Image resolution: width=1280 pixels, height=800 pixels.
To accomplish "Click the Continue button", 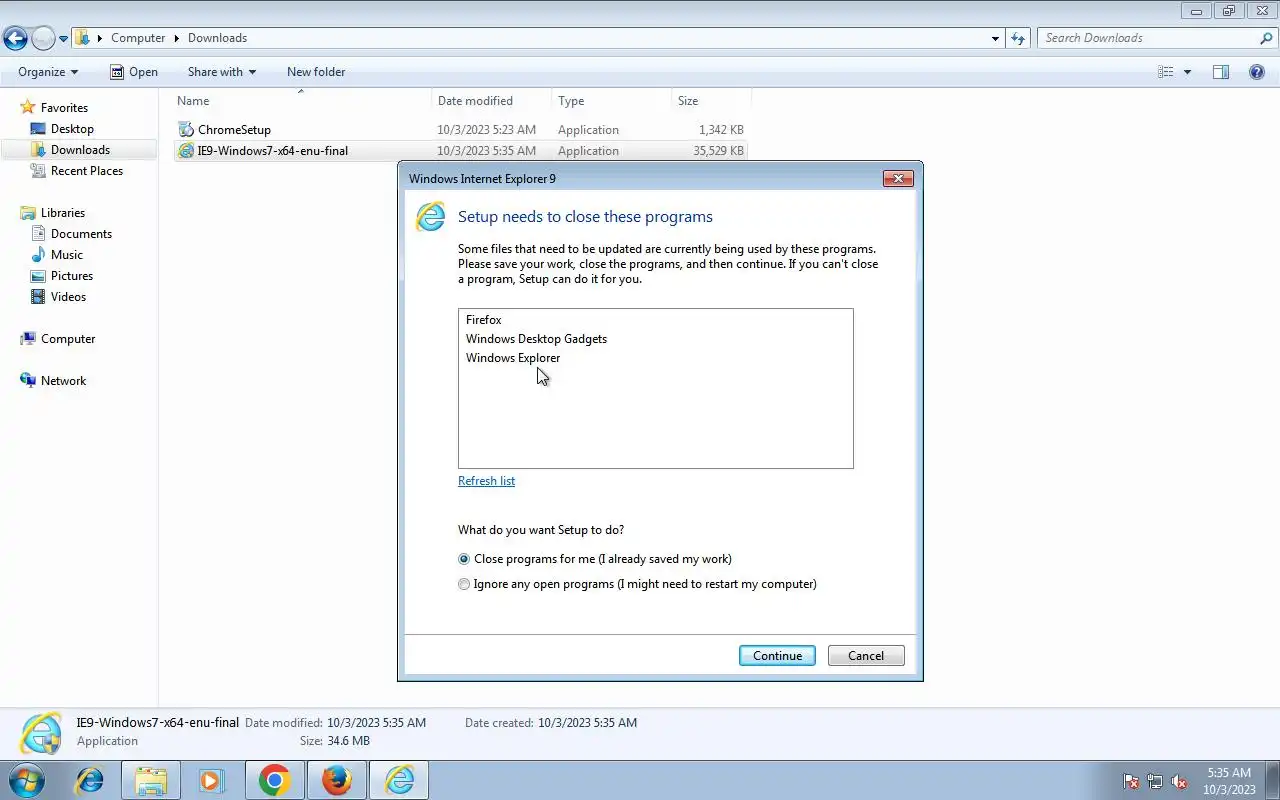I will coord(777,656).
